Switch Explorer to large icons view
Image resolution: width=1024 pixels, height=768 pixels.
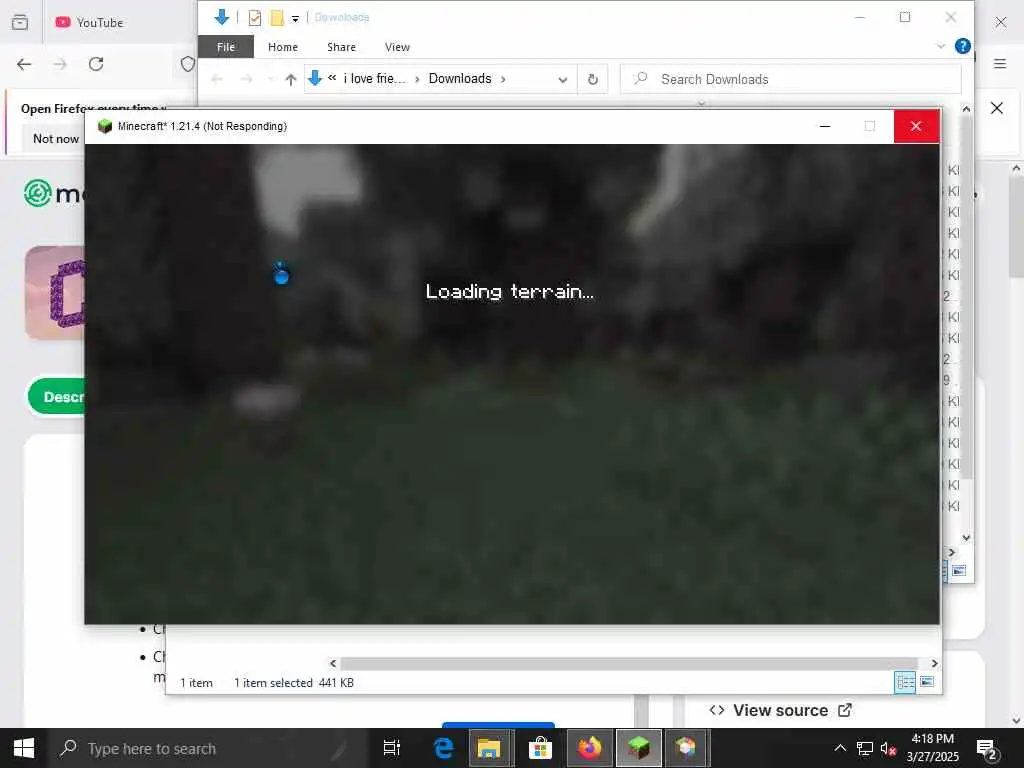click(x=927, y=682)
